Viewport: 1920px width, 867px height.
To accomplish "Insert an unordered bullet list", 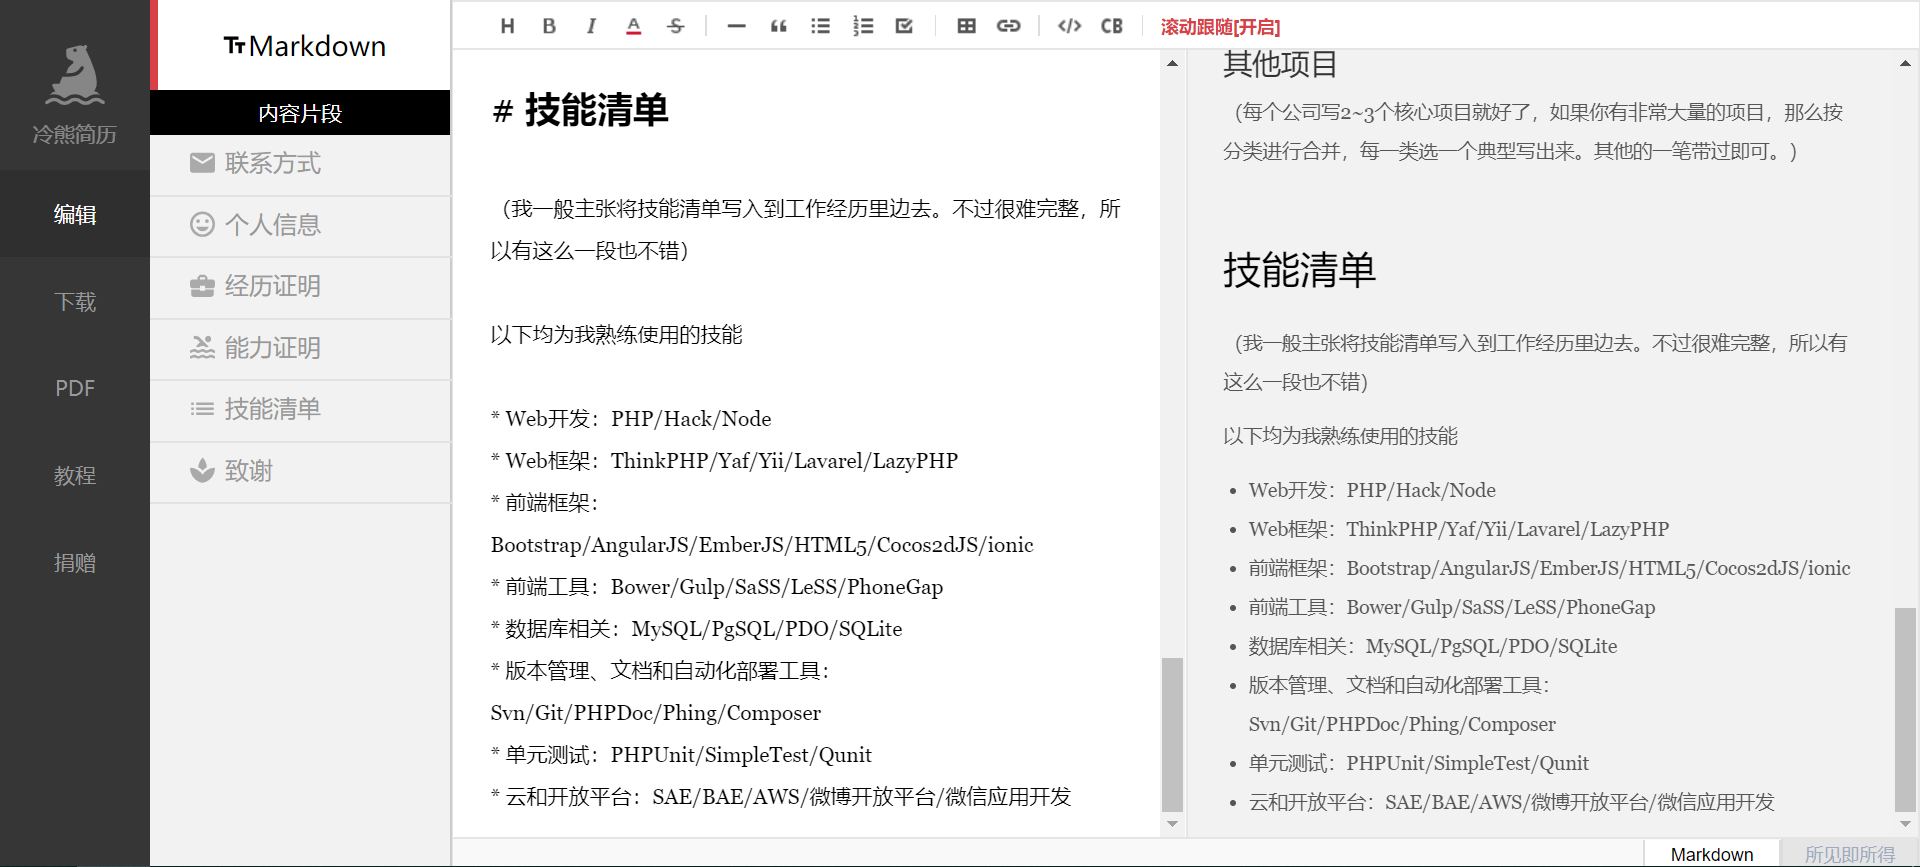I will [x=820, y=26].
